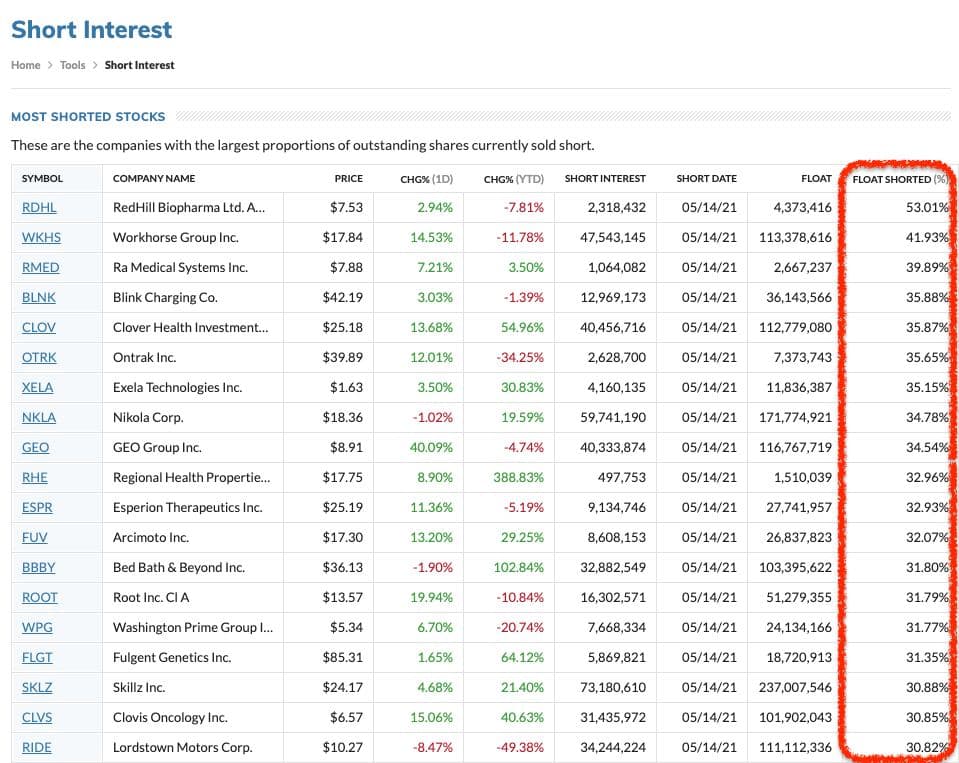Image resolution: width=959 pixels, height=763 pixels.
Task: Click the 41.93% float shorted value
Action: [x=927, y=237]
